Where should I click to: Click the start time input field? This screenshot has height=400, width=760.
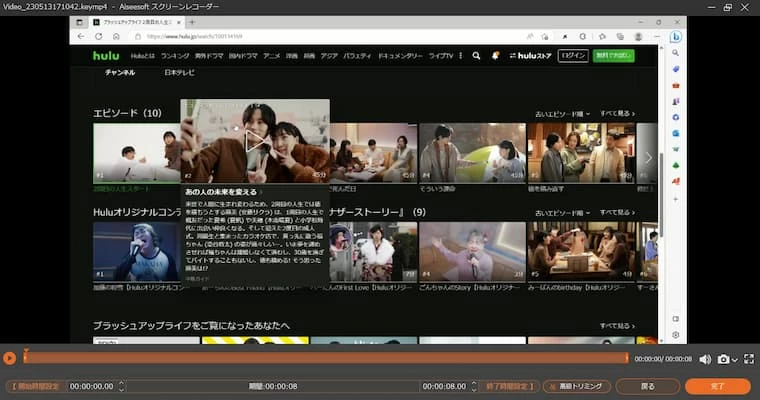(x=91, y=386)
